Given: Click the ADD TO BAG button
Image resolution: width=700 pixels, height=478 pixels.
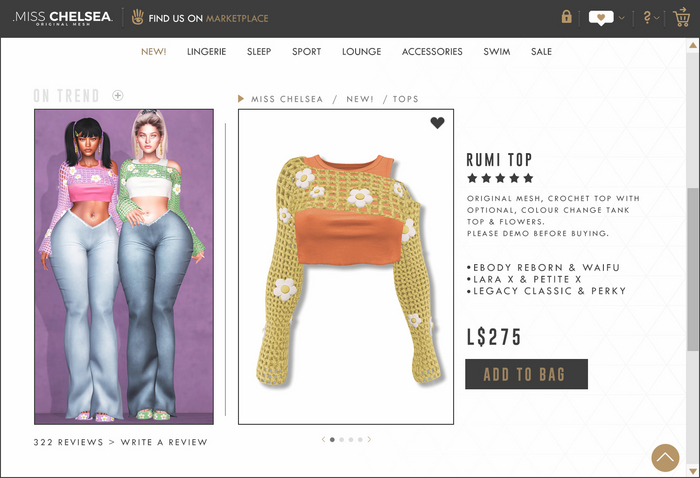Looking at the screenshot, I should (526, 374).
